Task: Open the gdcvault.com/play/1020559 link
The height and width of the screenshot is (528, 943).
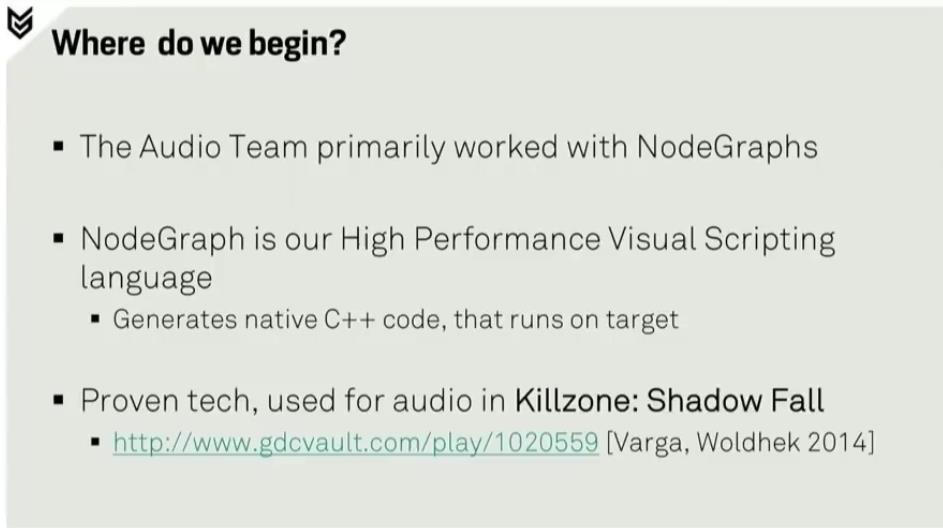Action: (355, 443)
